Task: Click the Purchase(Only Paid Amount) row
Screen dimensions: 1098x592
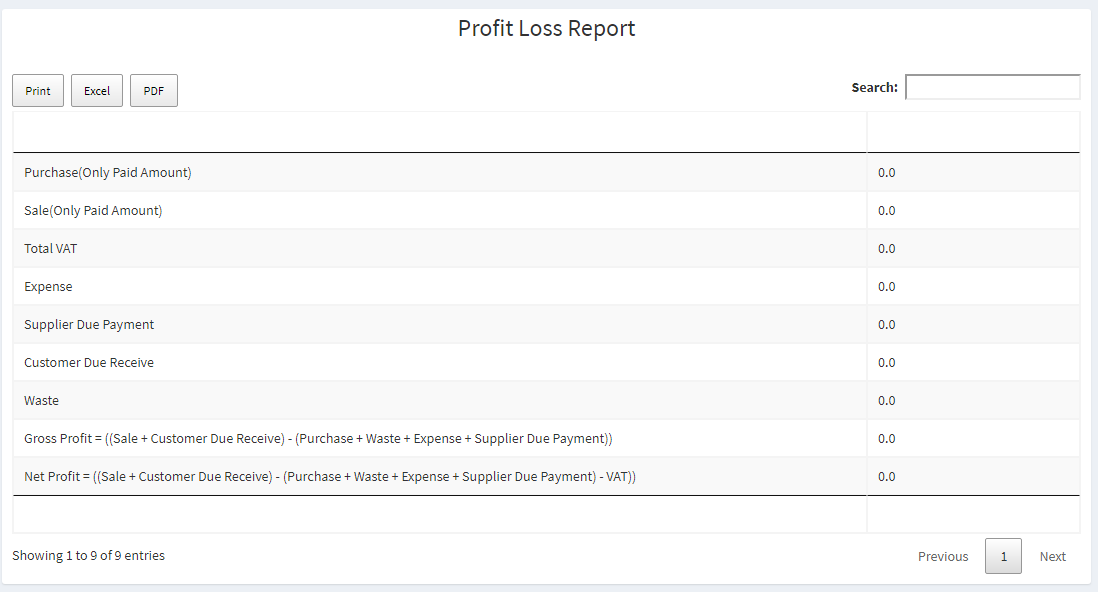Action: tap(546, 172)
